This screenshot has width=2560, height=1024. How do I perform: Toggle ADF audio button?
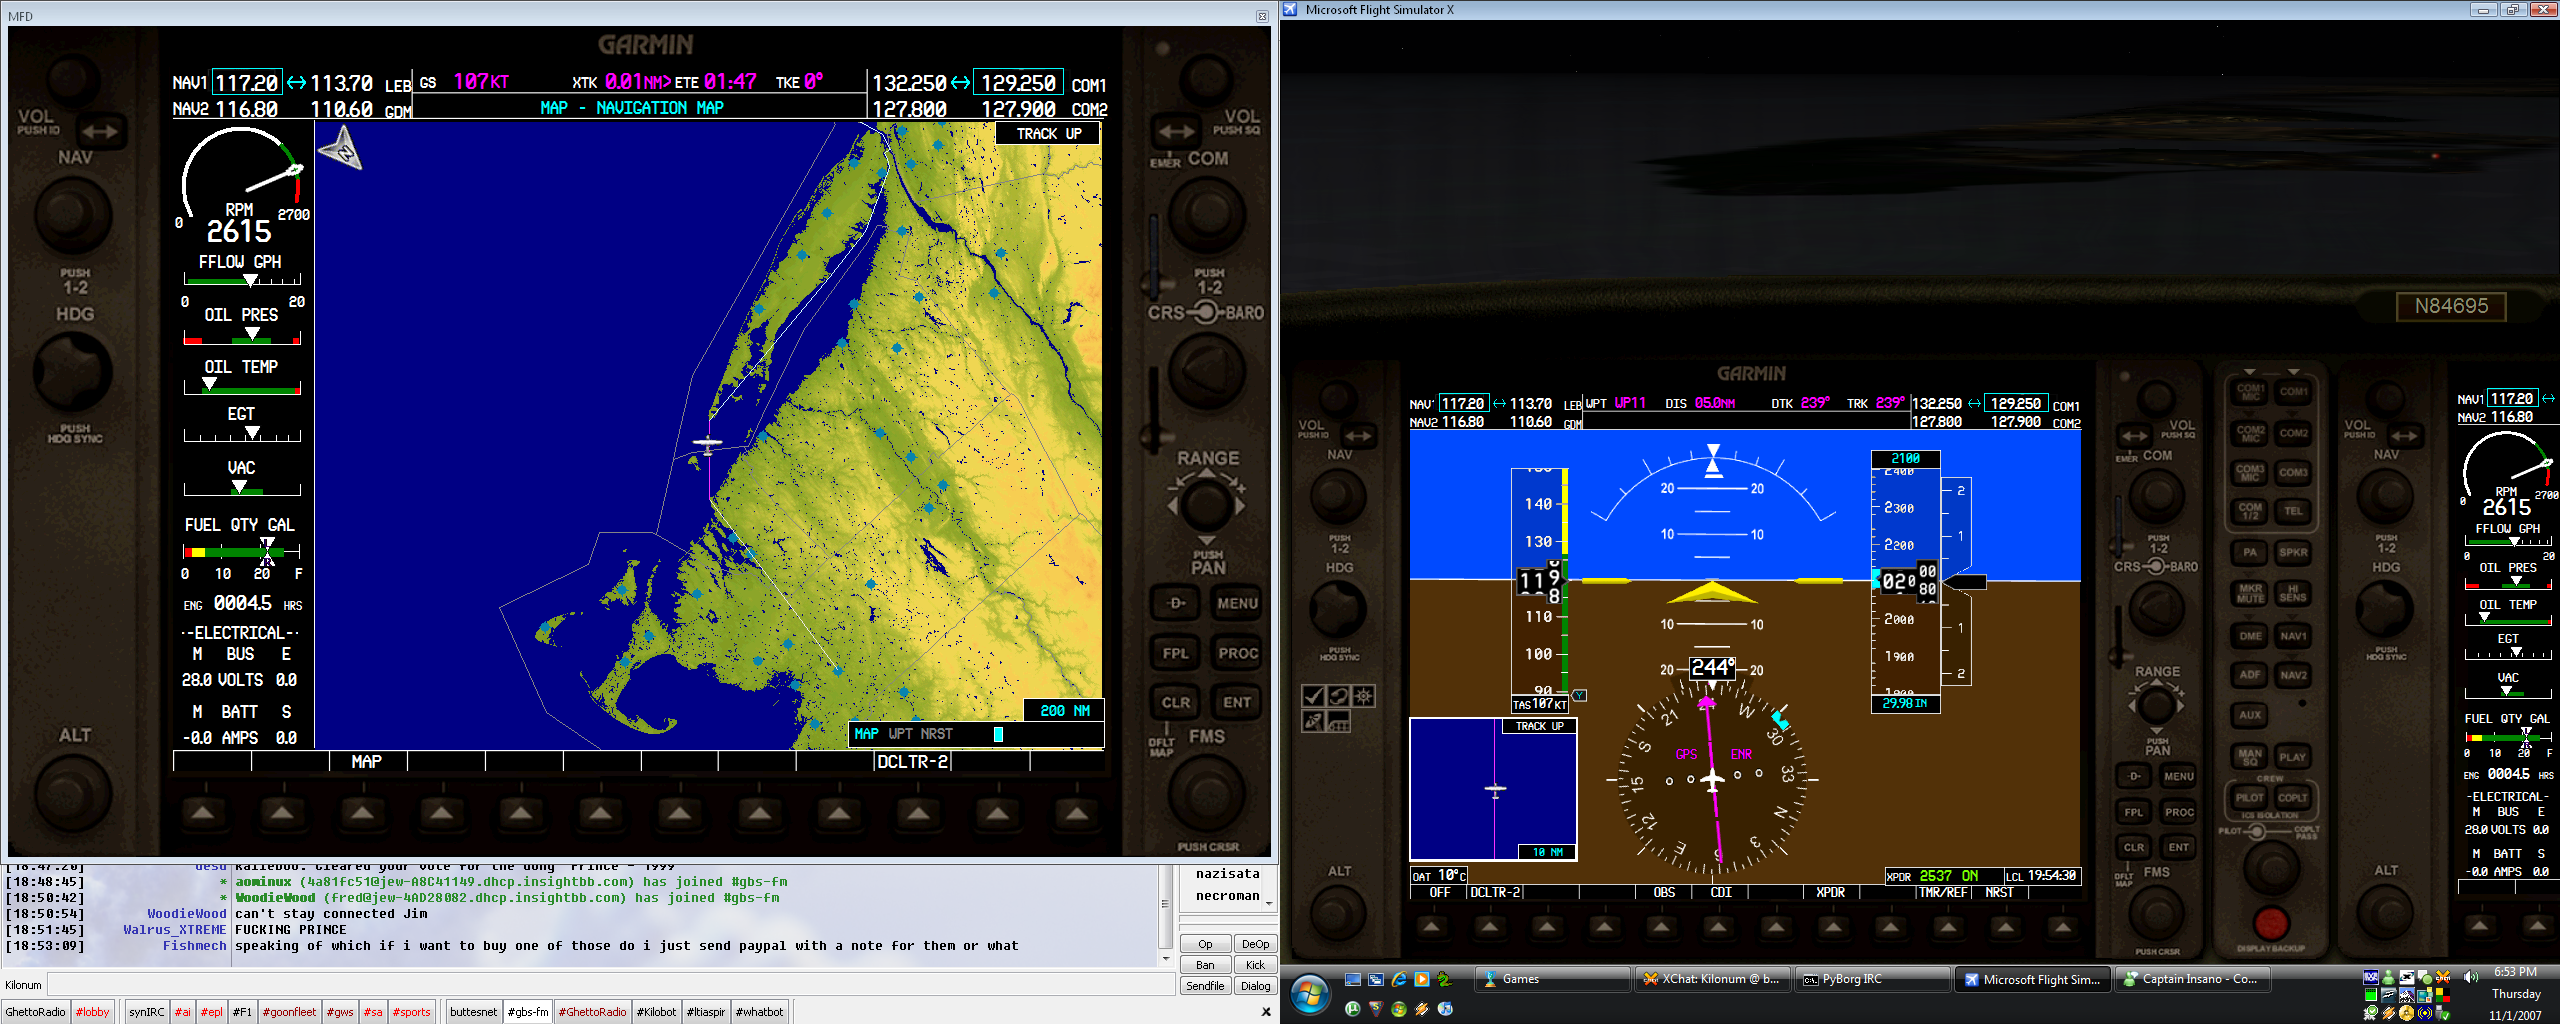(2250, 675)
